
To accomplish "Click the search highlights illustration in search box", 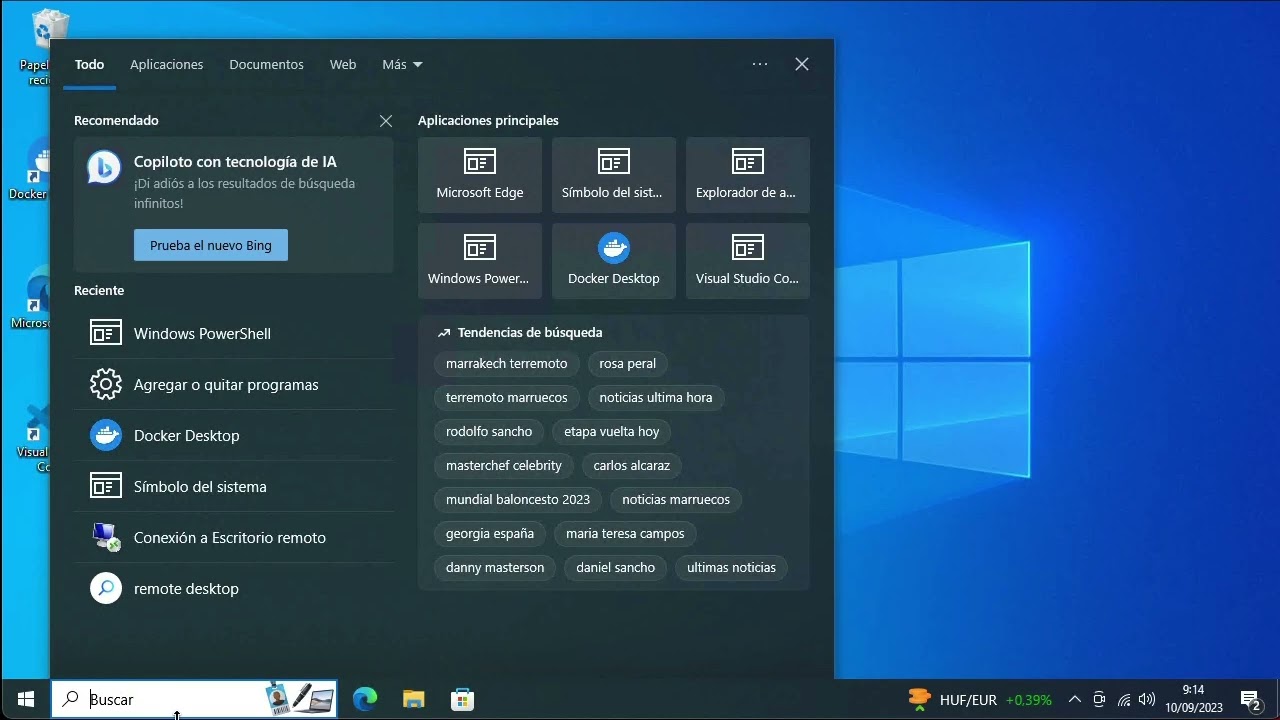I will 301,699.
